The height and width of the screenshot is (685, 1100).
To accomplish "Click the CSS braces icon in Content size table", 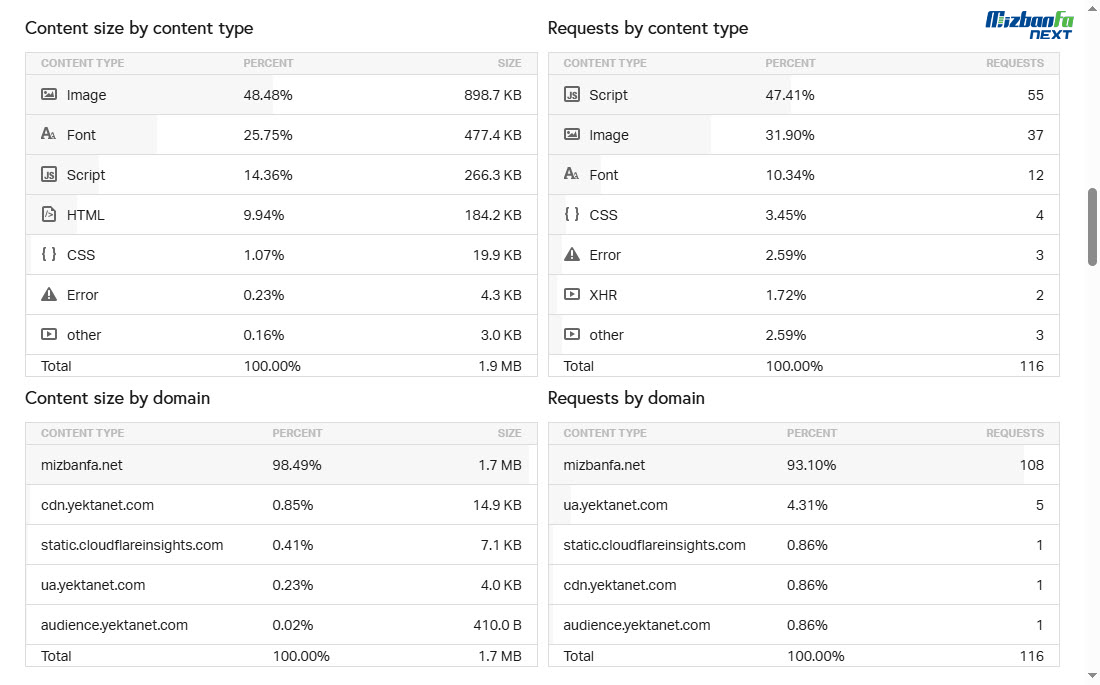I will click(48, 254).
